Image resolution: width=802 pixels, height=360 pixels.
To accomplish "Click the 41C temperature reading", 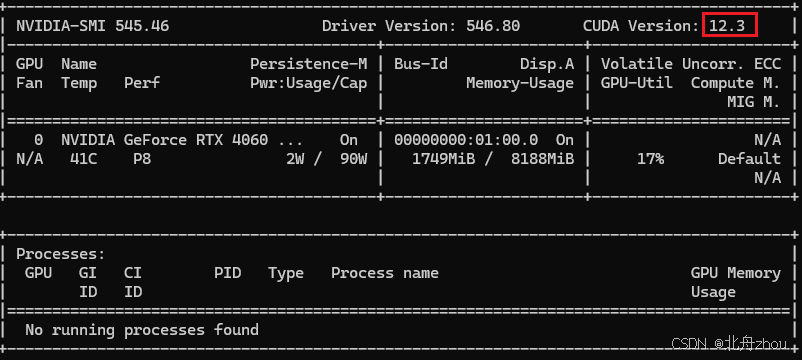I will tap(83, 159).
